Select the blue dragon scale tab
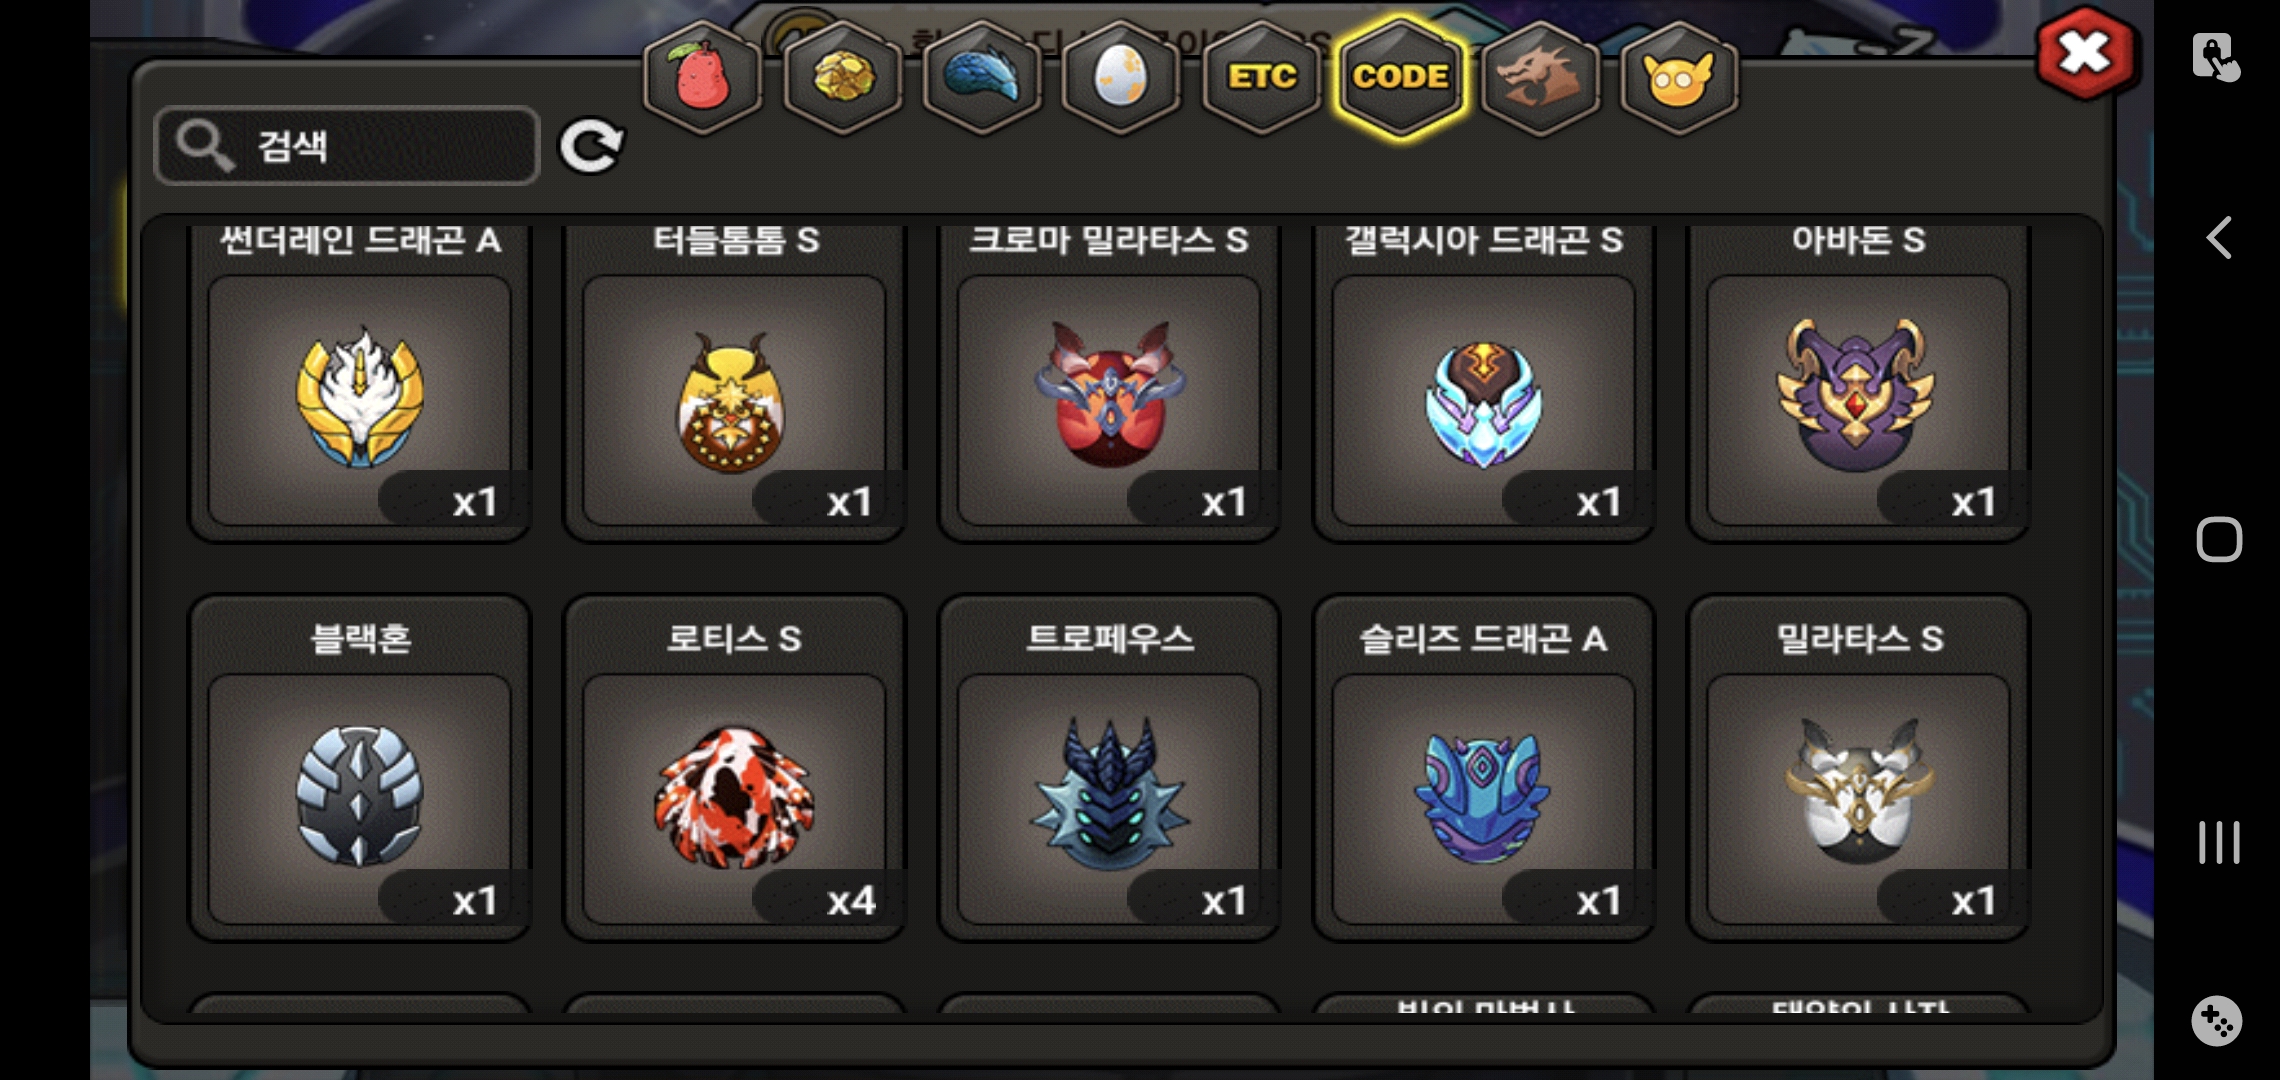Viewport: 2280px width, 1080px height. (x=982, y=77)
